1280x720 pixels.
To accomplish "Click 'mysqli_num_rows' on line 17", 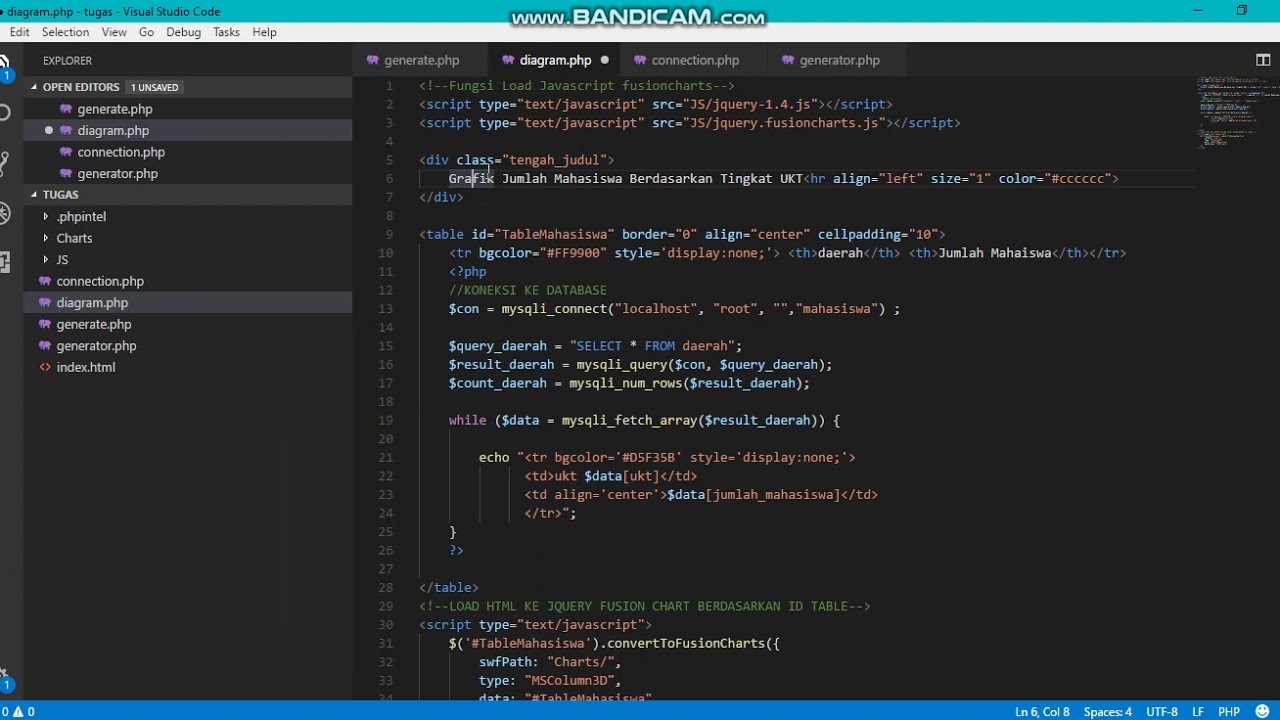I will 625,383.
